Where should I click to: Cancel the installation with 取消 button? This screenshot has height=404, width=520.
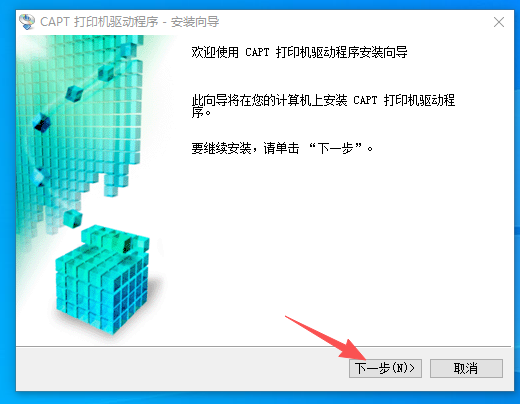tap(466, 368)
